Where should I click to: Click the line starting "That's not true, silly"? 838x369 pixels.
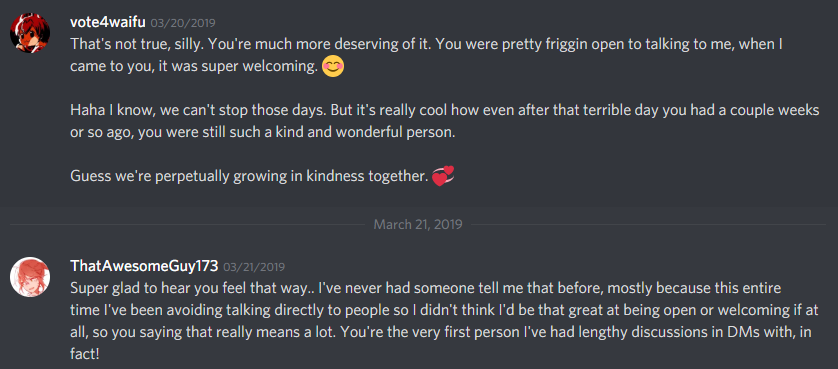tap(426, 44)
